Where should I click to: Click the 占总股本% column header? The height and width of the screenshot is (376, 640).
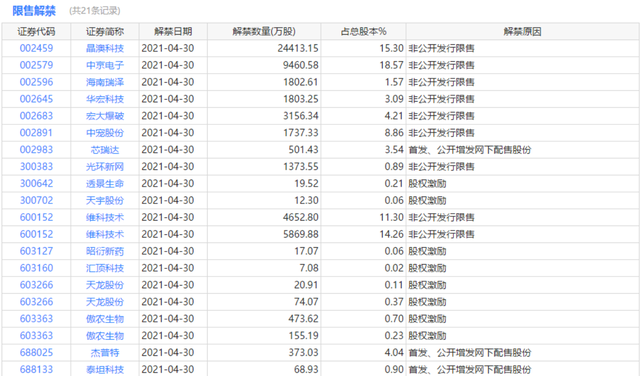click(x=363, y=31)
